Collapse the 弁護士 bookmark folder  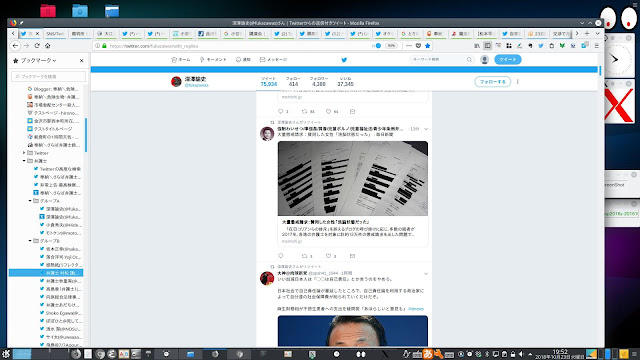[24, 161]
